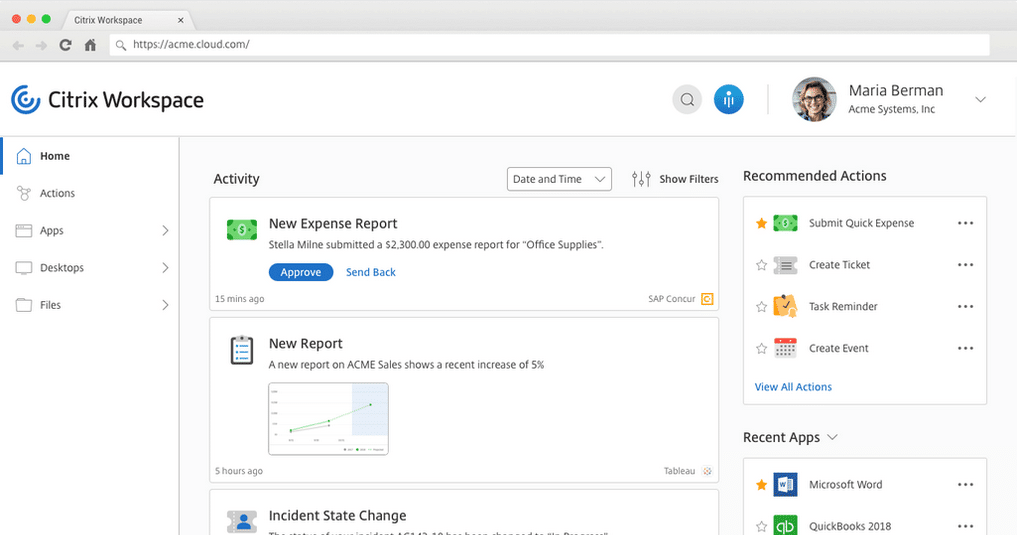Click the browser back arrow

tap(18, 45)
